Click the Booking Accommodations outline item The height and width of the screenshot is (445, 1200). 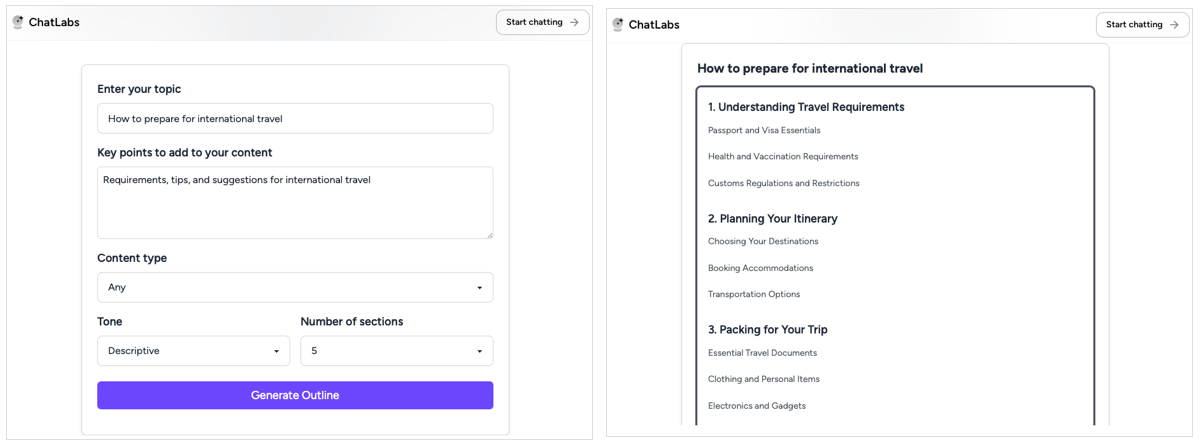[760, 268]
